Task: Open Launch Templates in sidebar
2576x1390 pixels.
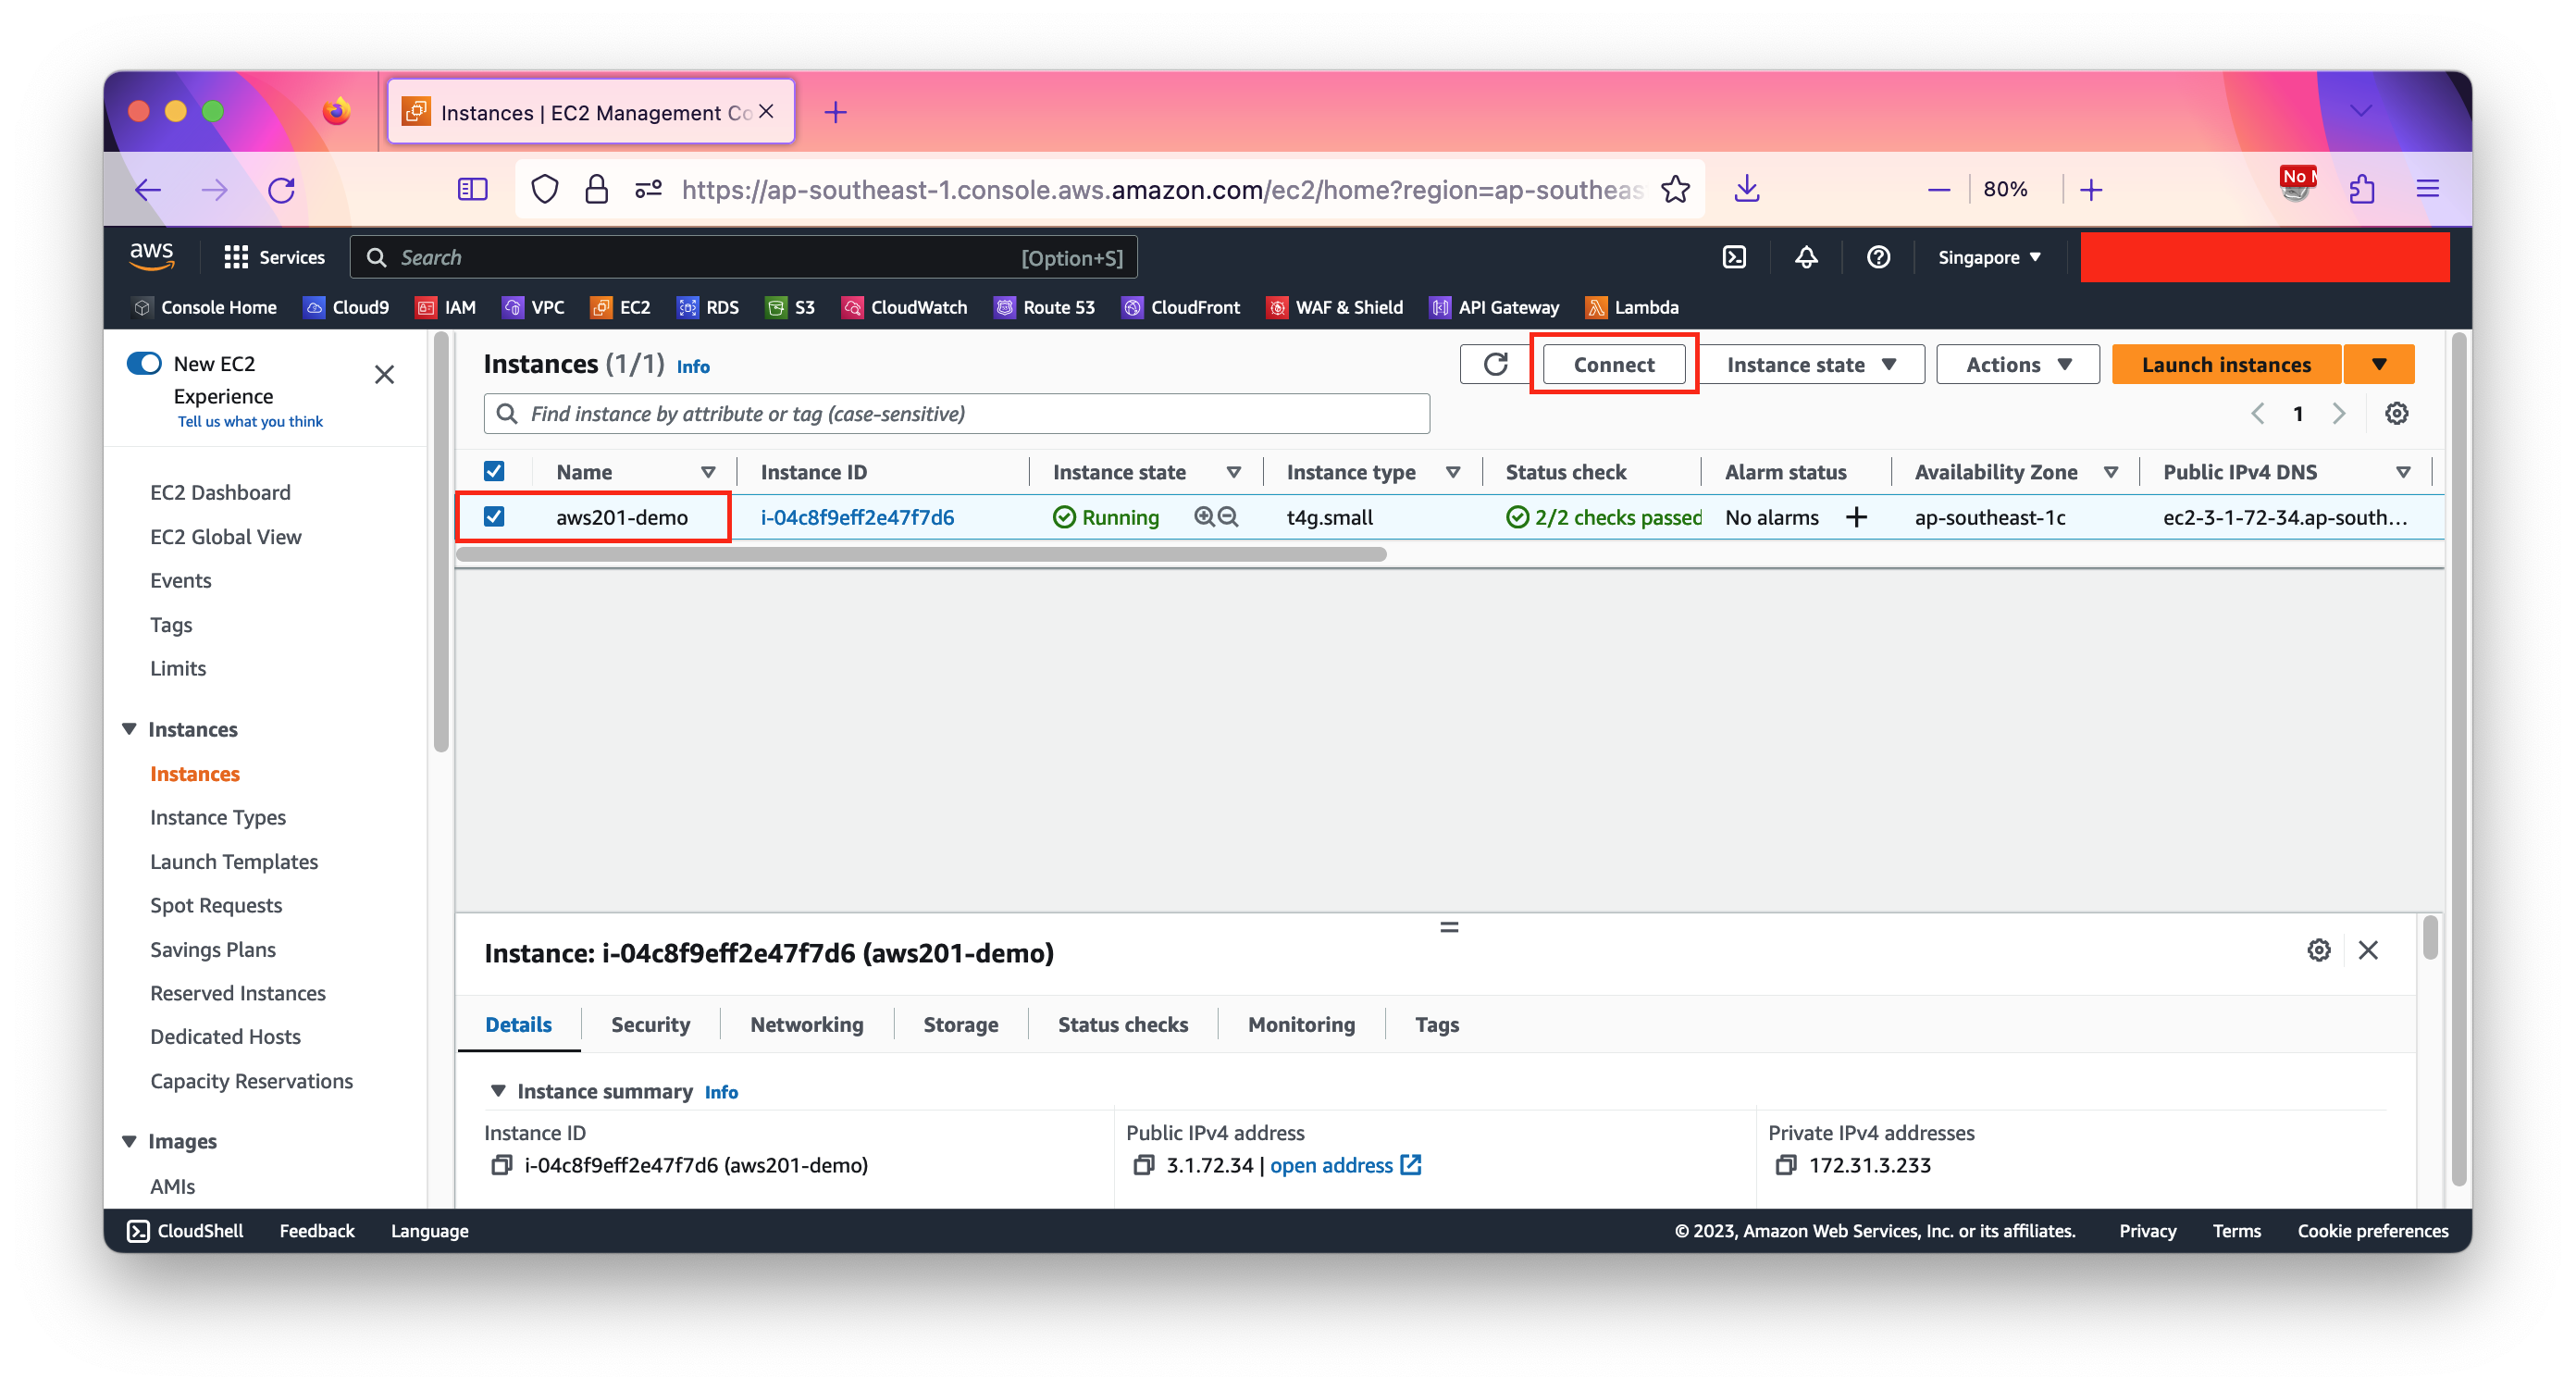Action: [x=234, y=861]
